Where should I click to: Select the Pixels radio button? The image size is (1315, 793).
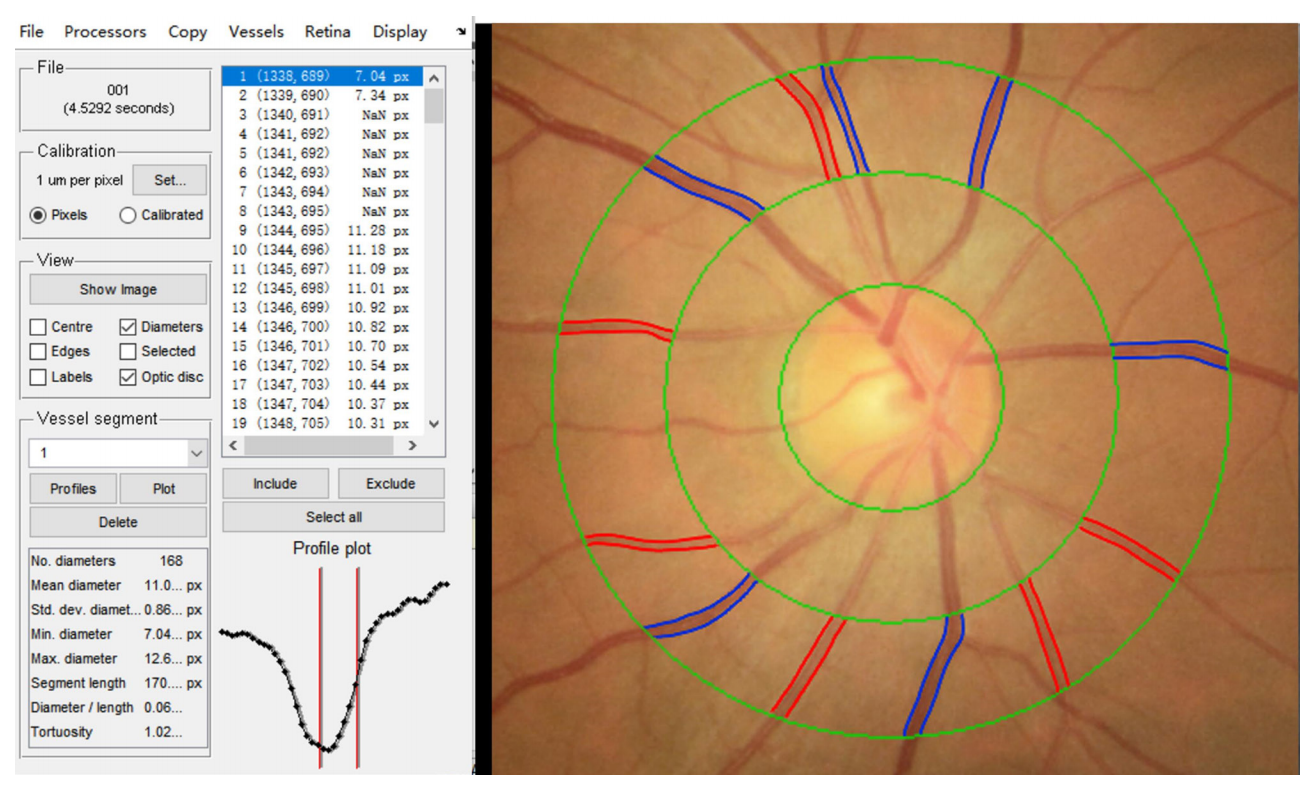tap(39, 215)
